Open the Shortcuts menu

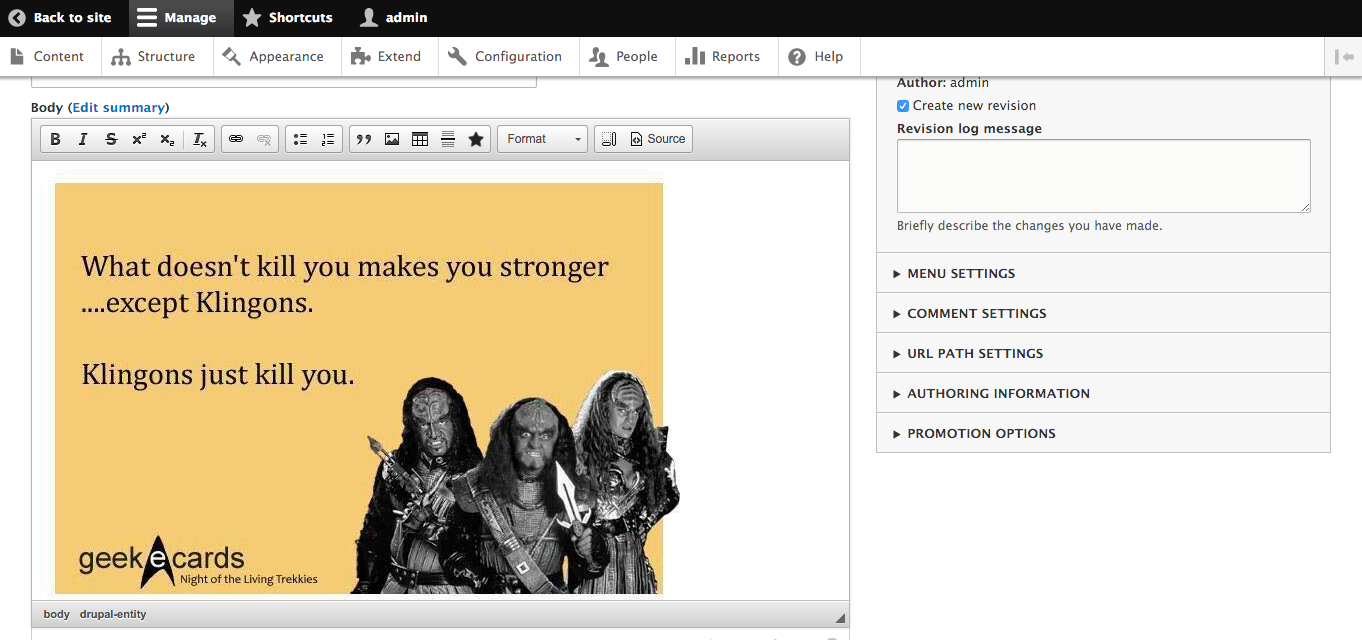(x=288, y=17)
